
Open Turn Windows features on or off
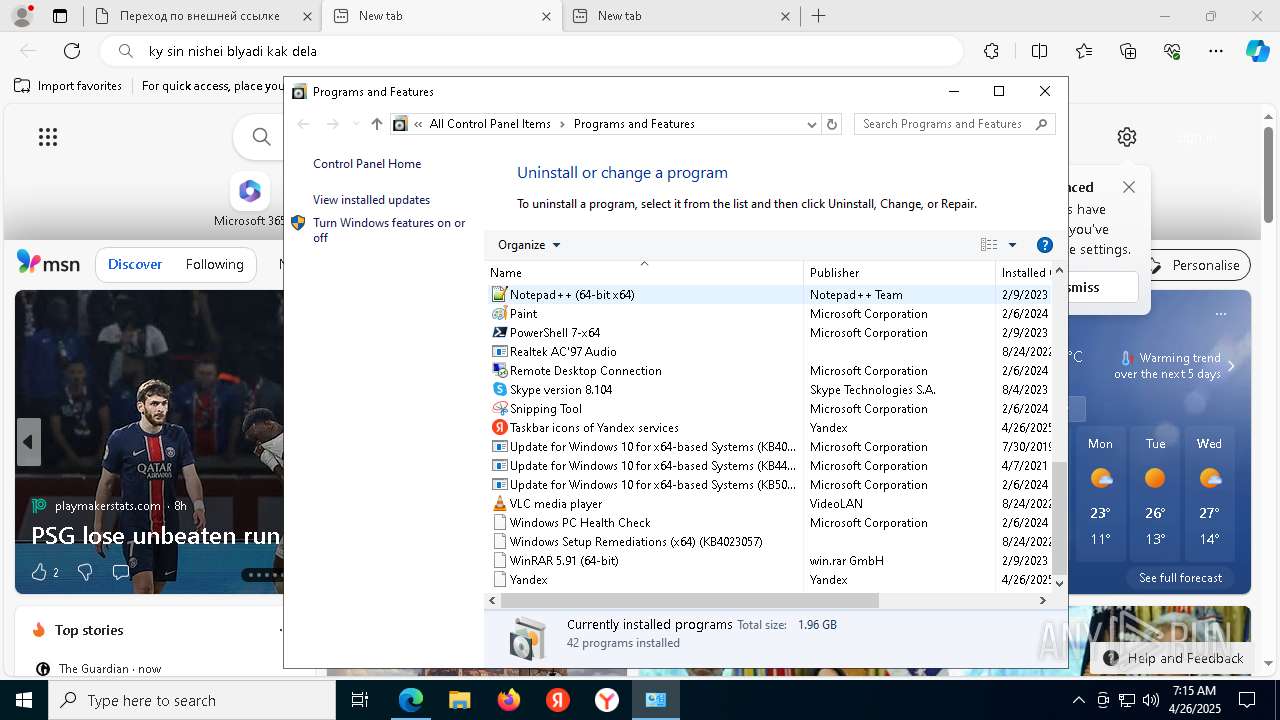(x=389, y=230)
